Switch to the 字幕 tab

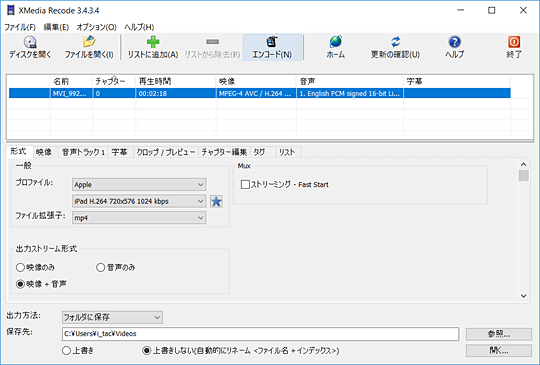tap(120, 152)
